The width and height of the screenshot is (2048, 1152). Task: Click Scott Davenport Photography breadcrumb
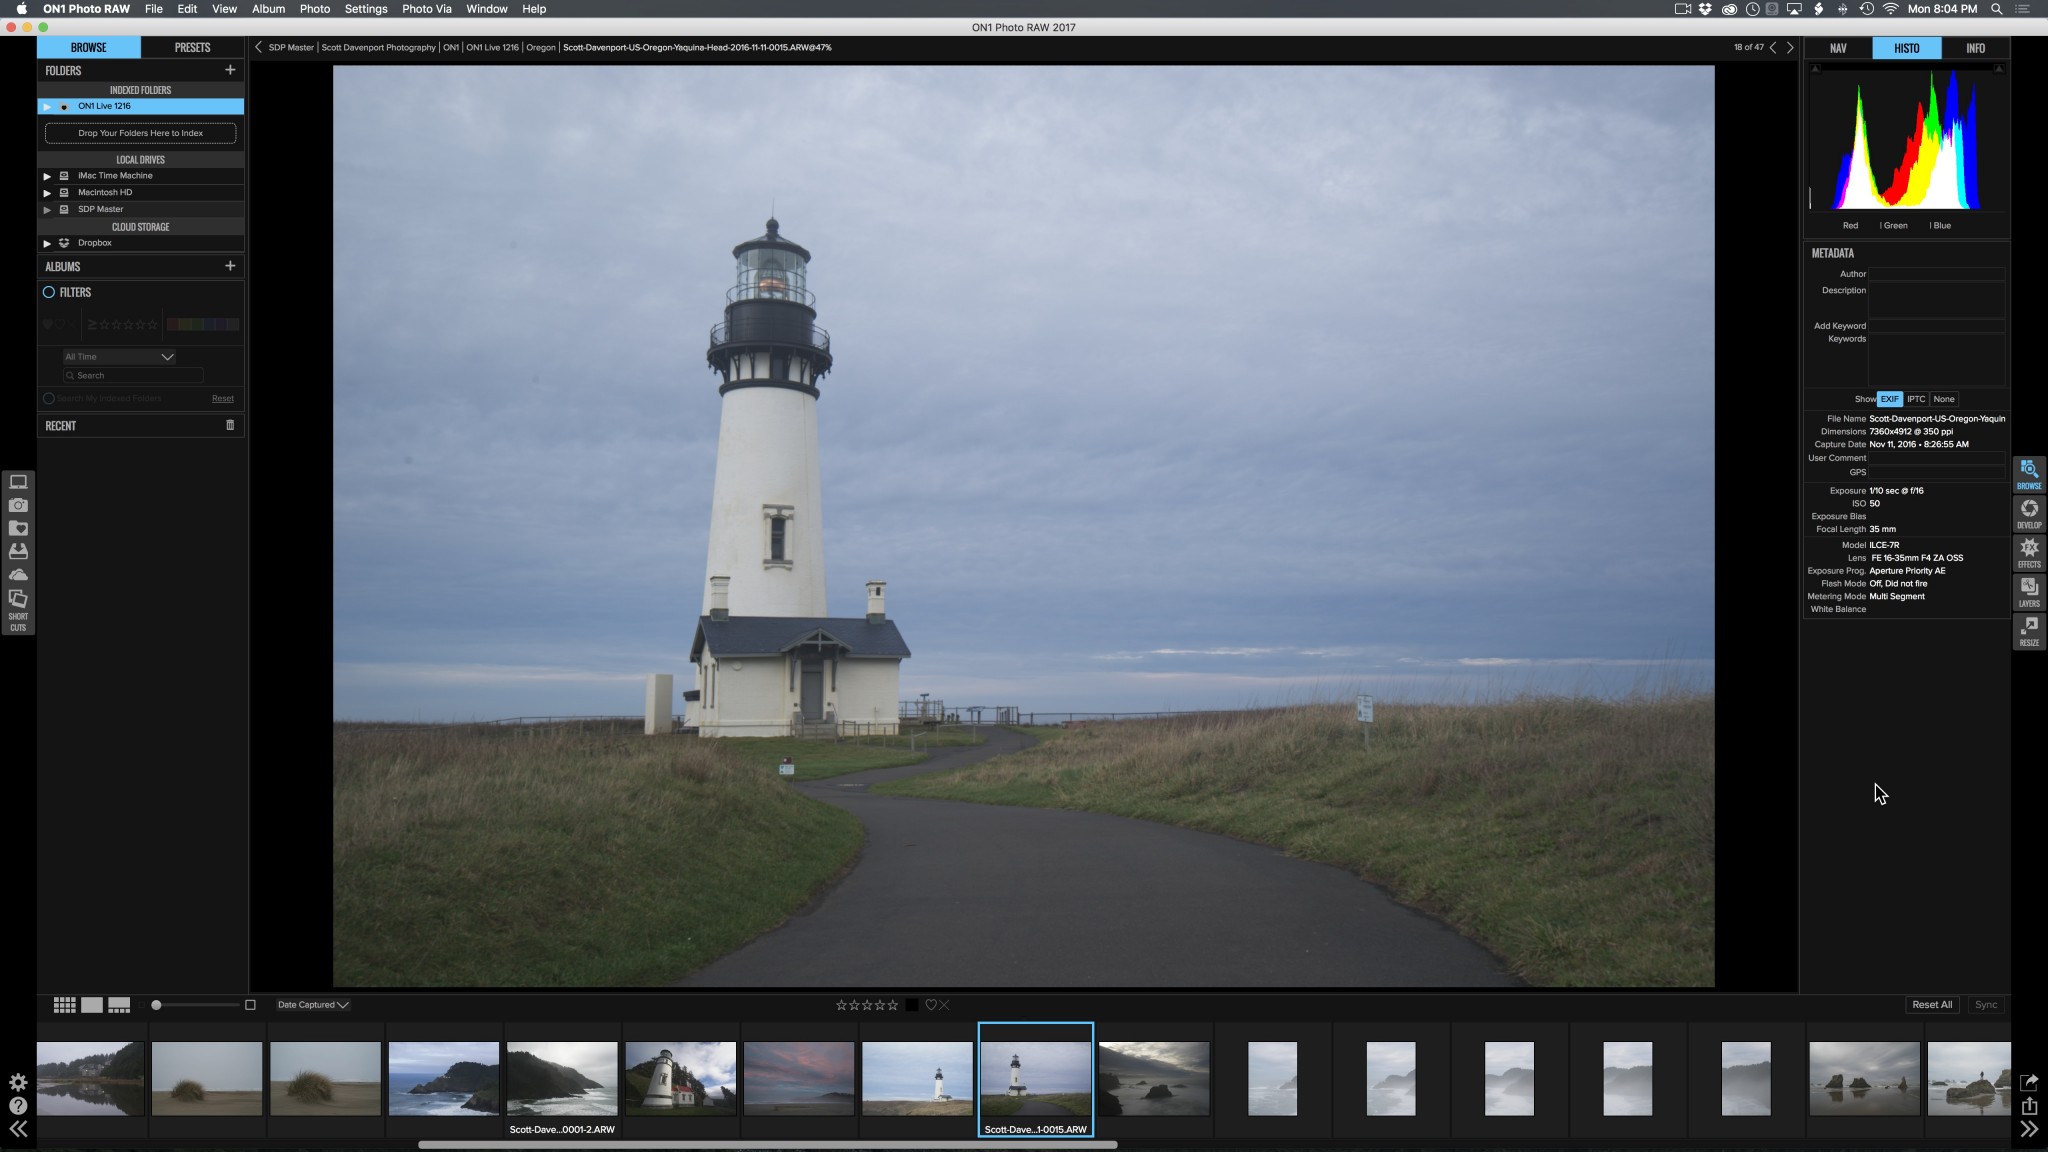click(x=379, y=47)
